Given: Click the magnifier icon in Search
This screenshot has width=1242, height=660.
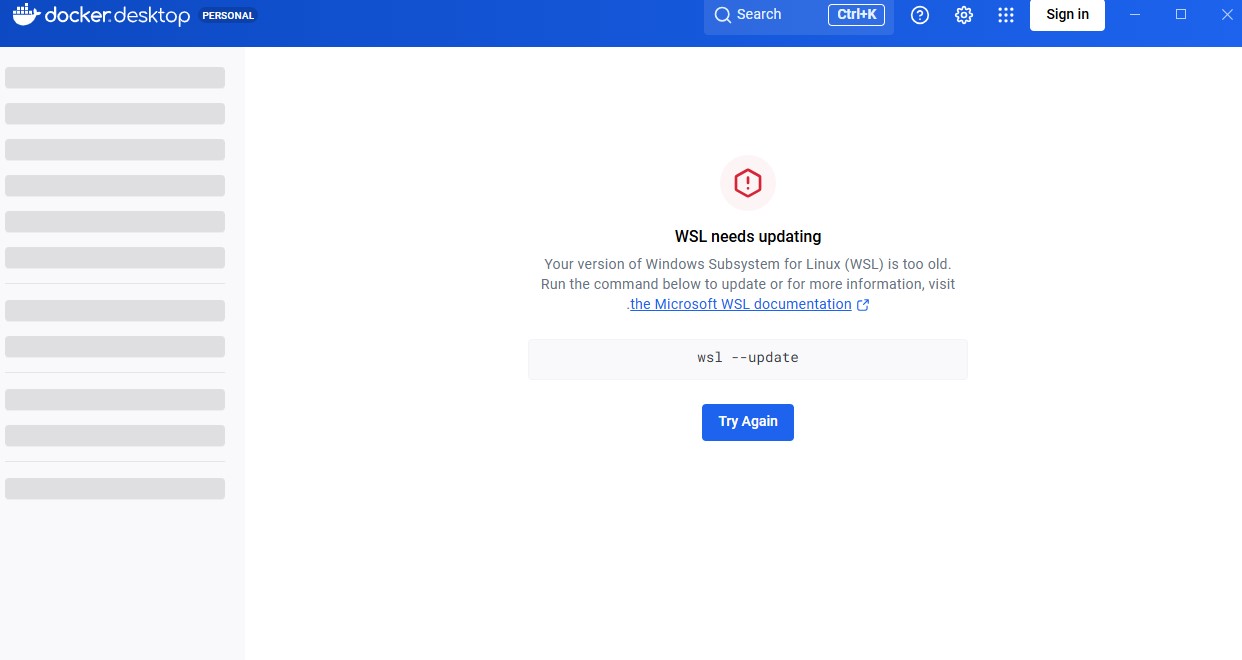Looking at the screenshot, I should pos(722,15).
